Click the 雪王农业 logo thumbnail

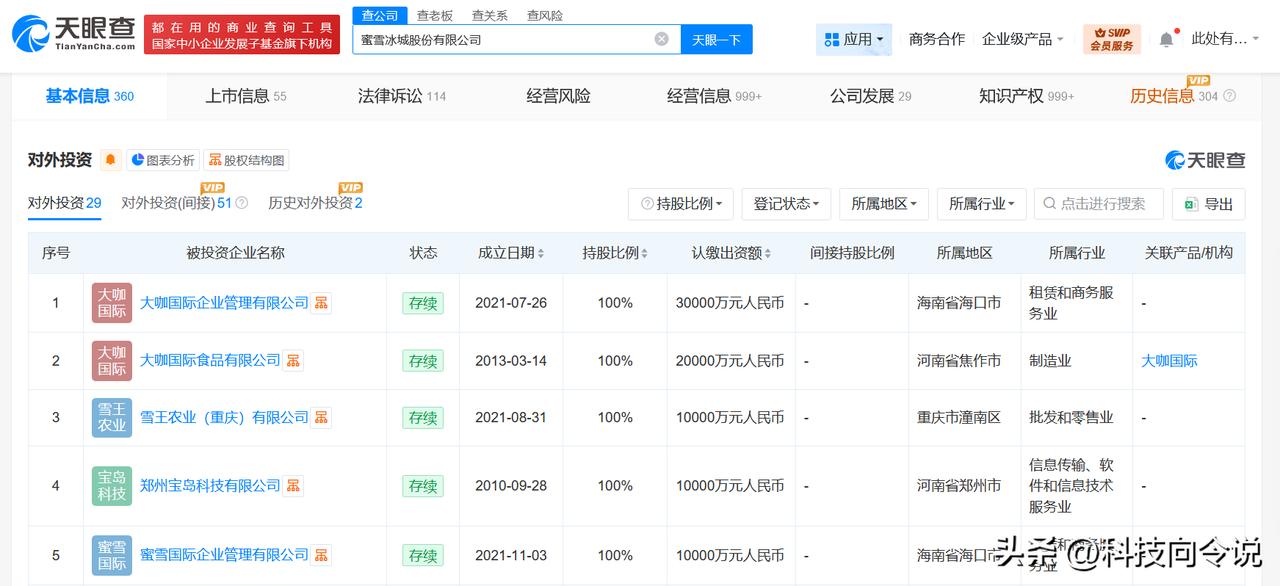click(112, 417)
